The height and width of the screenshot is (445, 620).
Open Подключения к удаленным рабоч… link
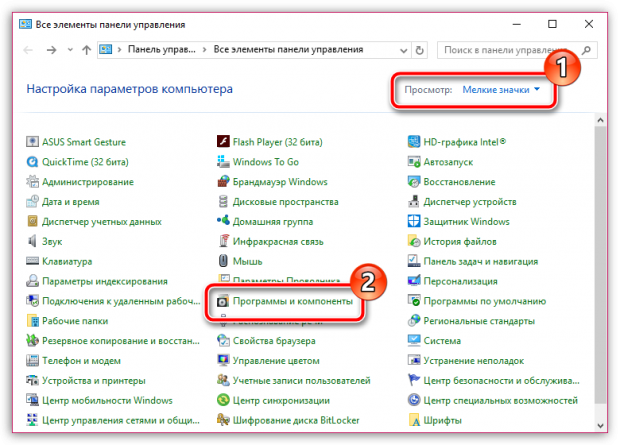click(x=121, y=301)
